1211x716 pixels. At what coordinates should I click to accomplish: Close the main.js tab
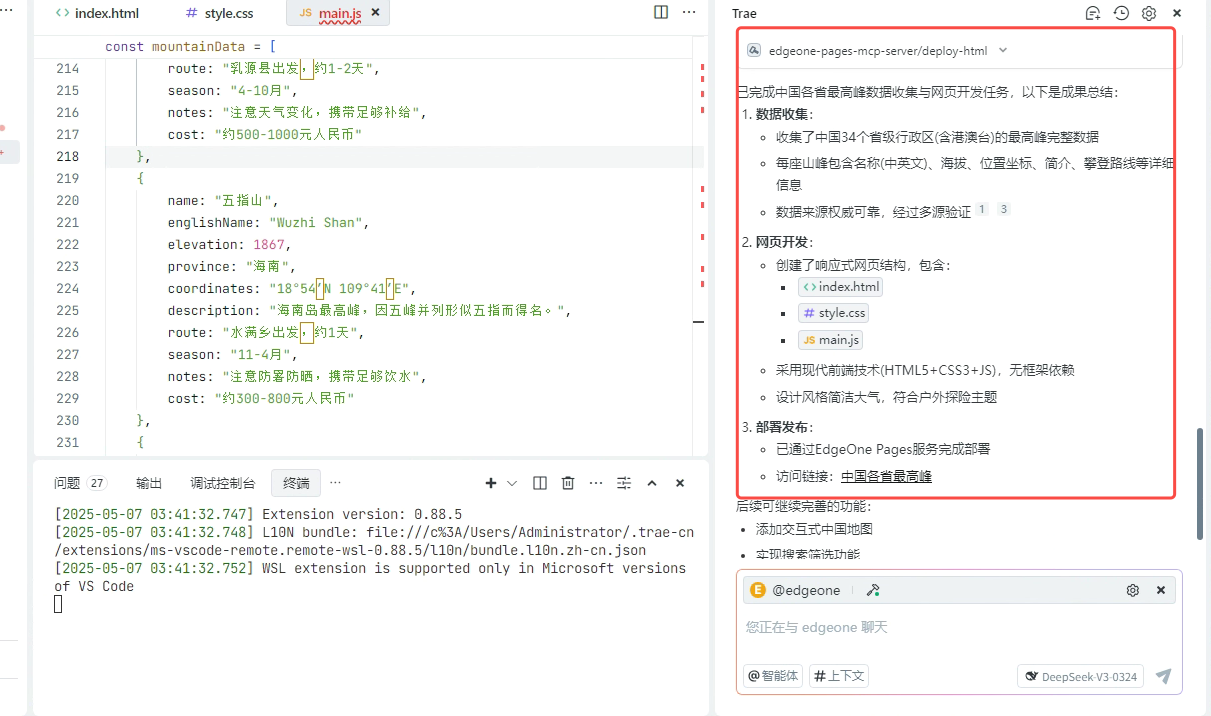(x=375, y=13)
